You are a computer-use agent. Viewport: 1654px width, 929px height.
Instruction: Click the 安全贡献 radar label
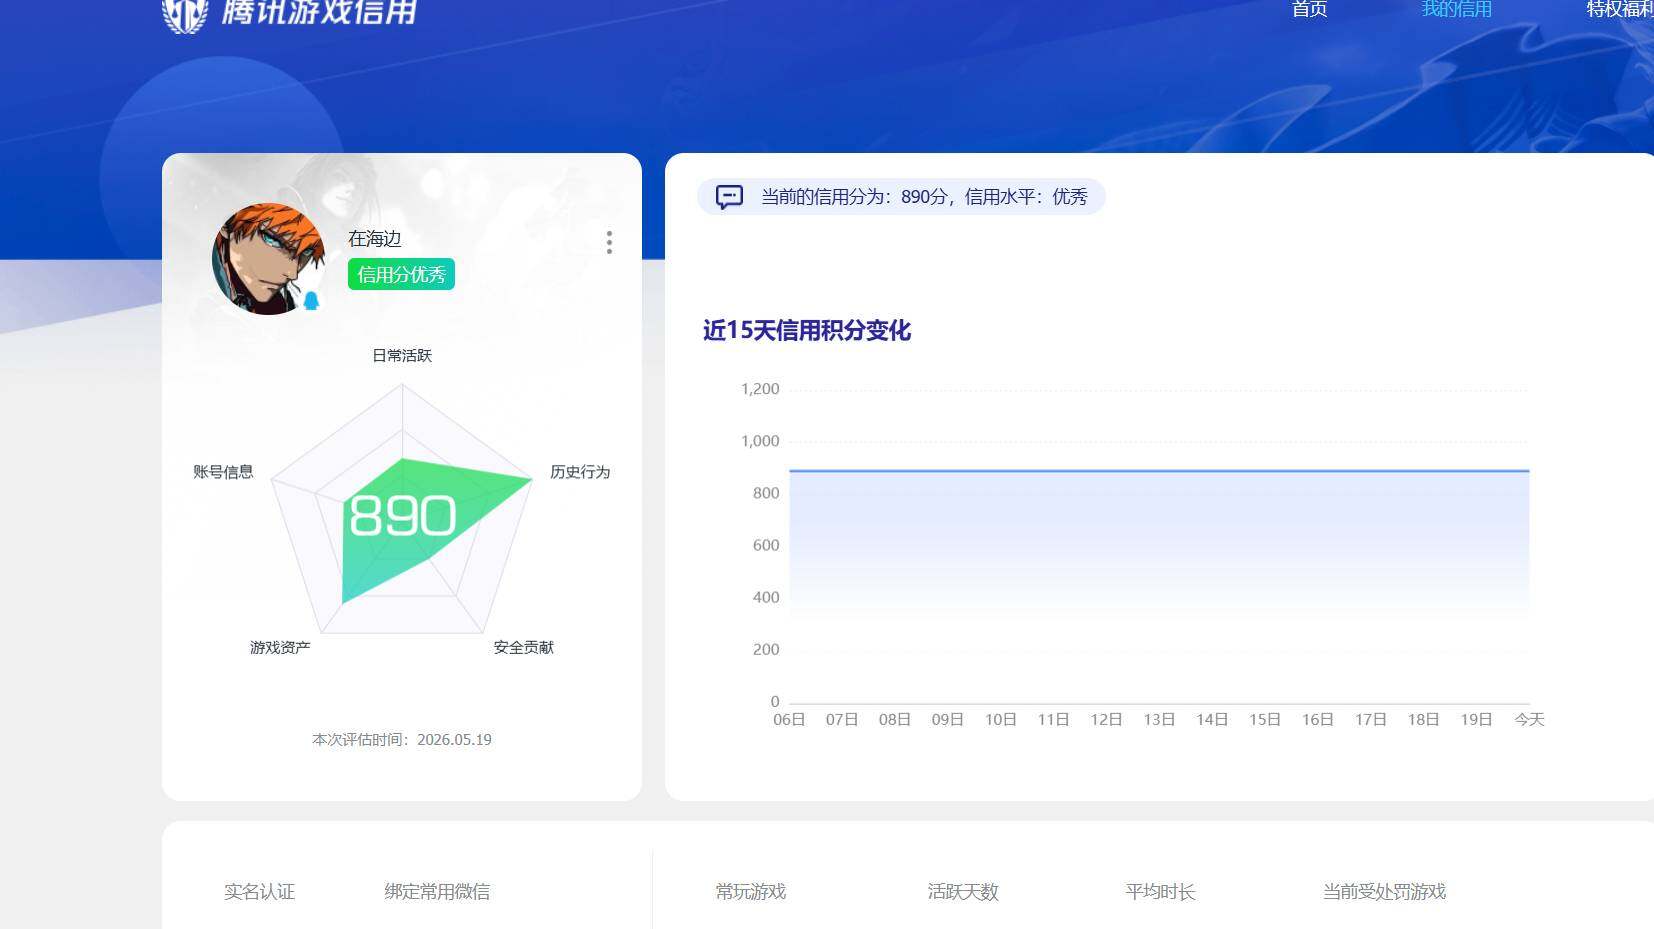(523, 647)
